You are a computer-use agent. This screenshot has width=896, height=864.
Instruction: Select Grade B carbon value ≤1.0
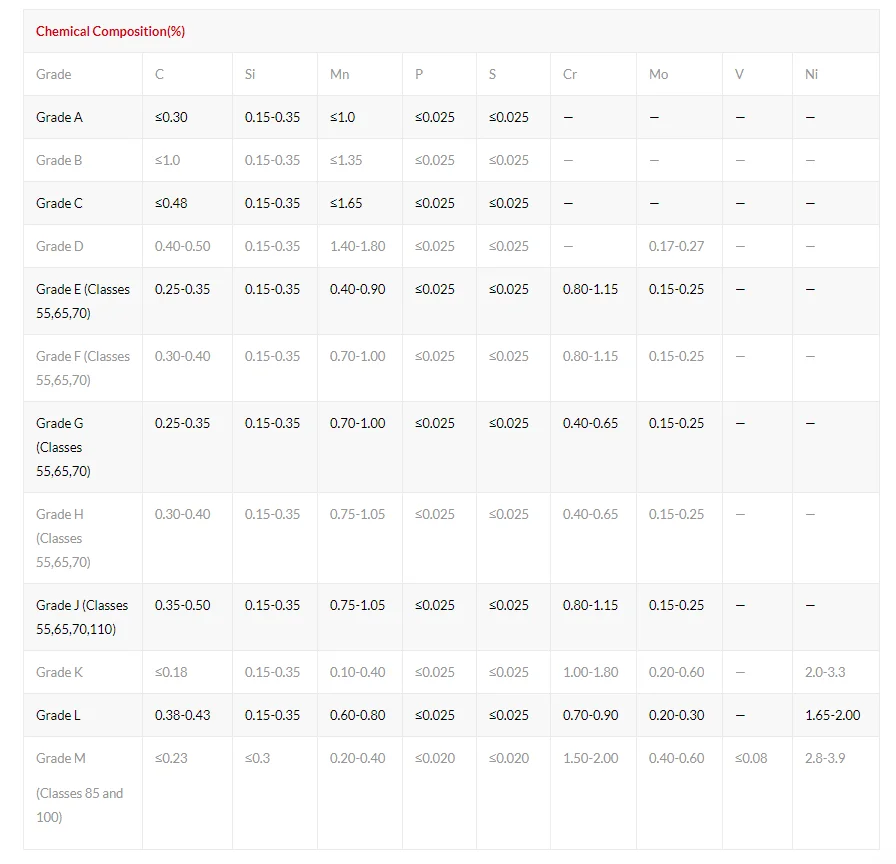(x=167, y=160)
